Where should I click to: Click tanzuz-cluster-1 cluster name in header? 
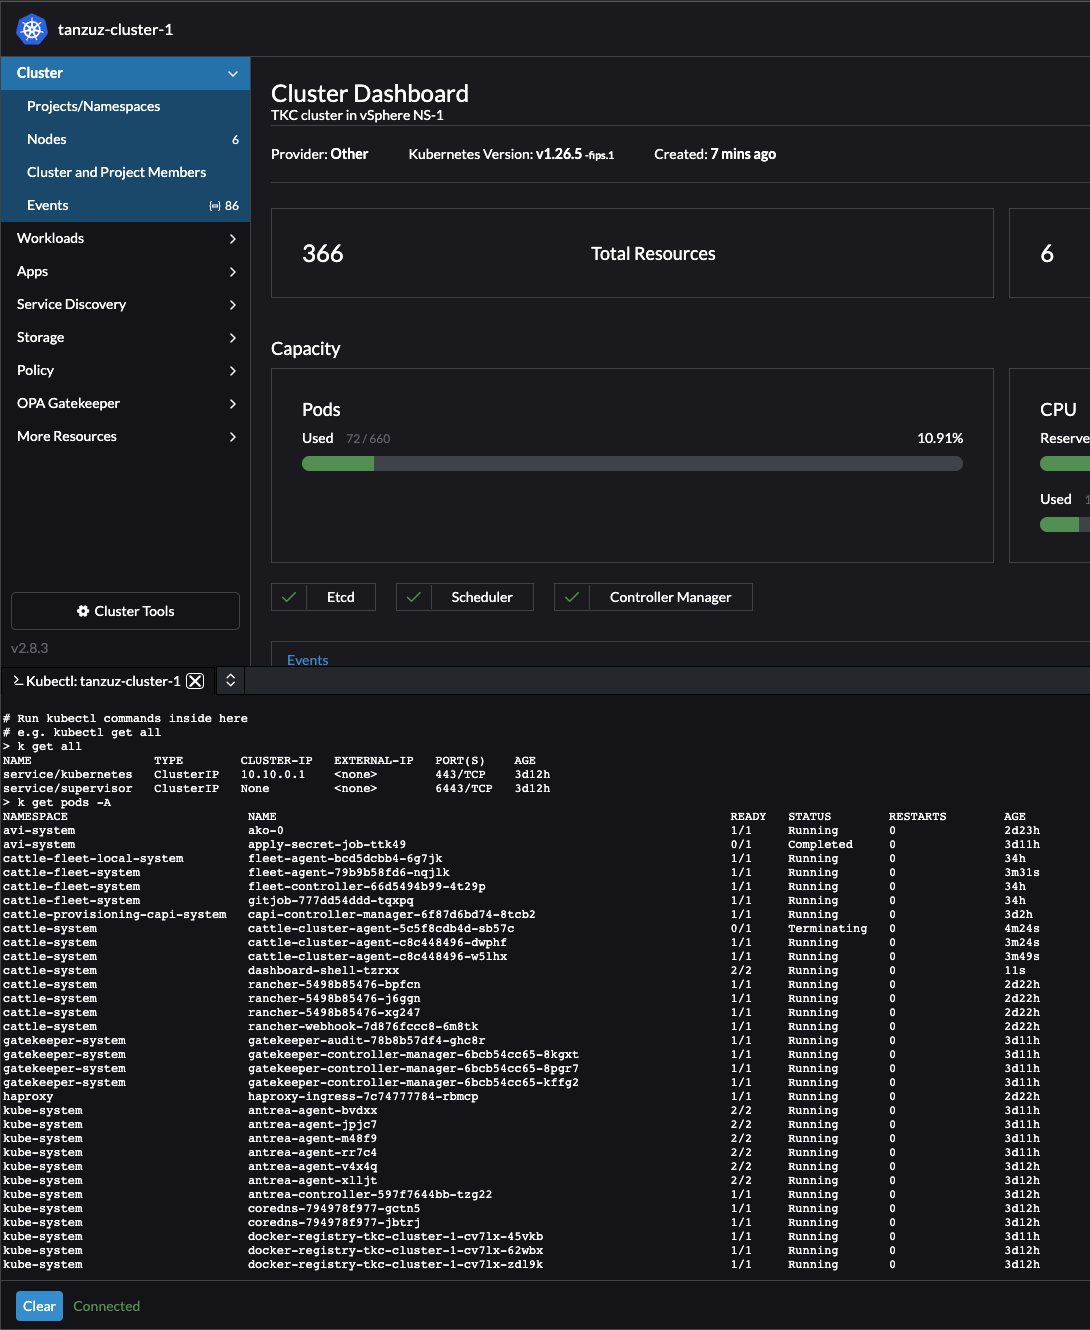[x=116, y=30]
